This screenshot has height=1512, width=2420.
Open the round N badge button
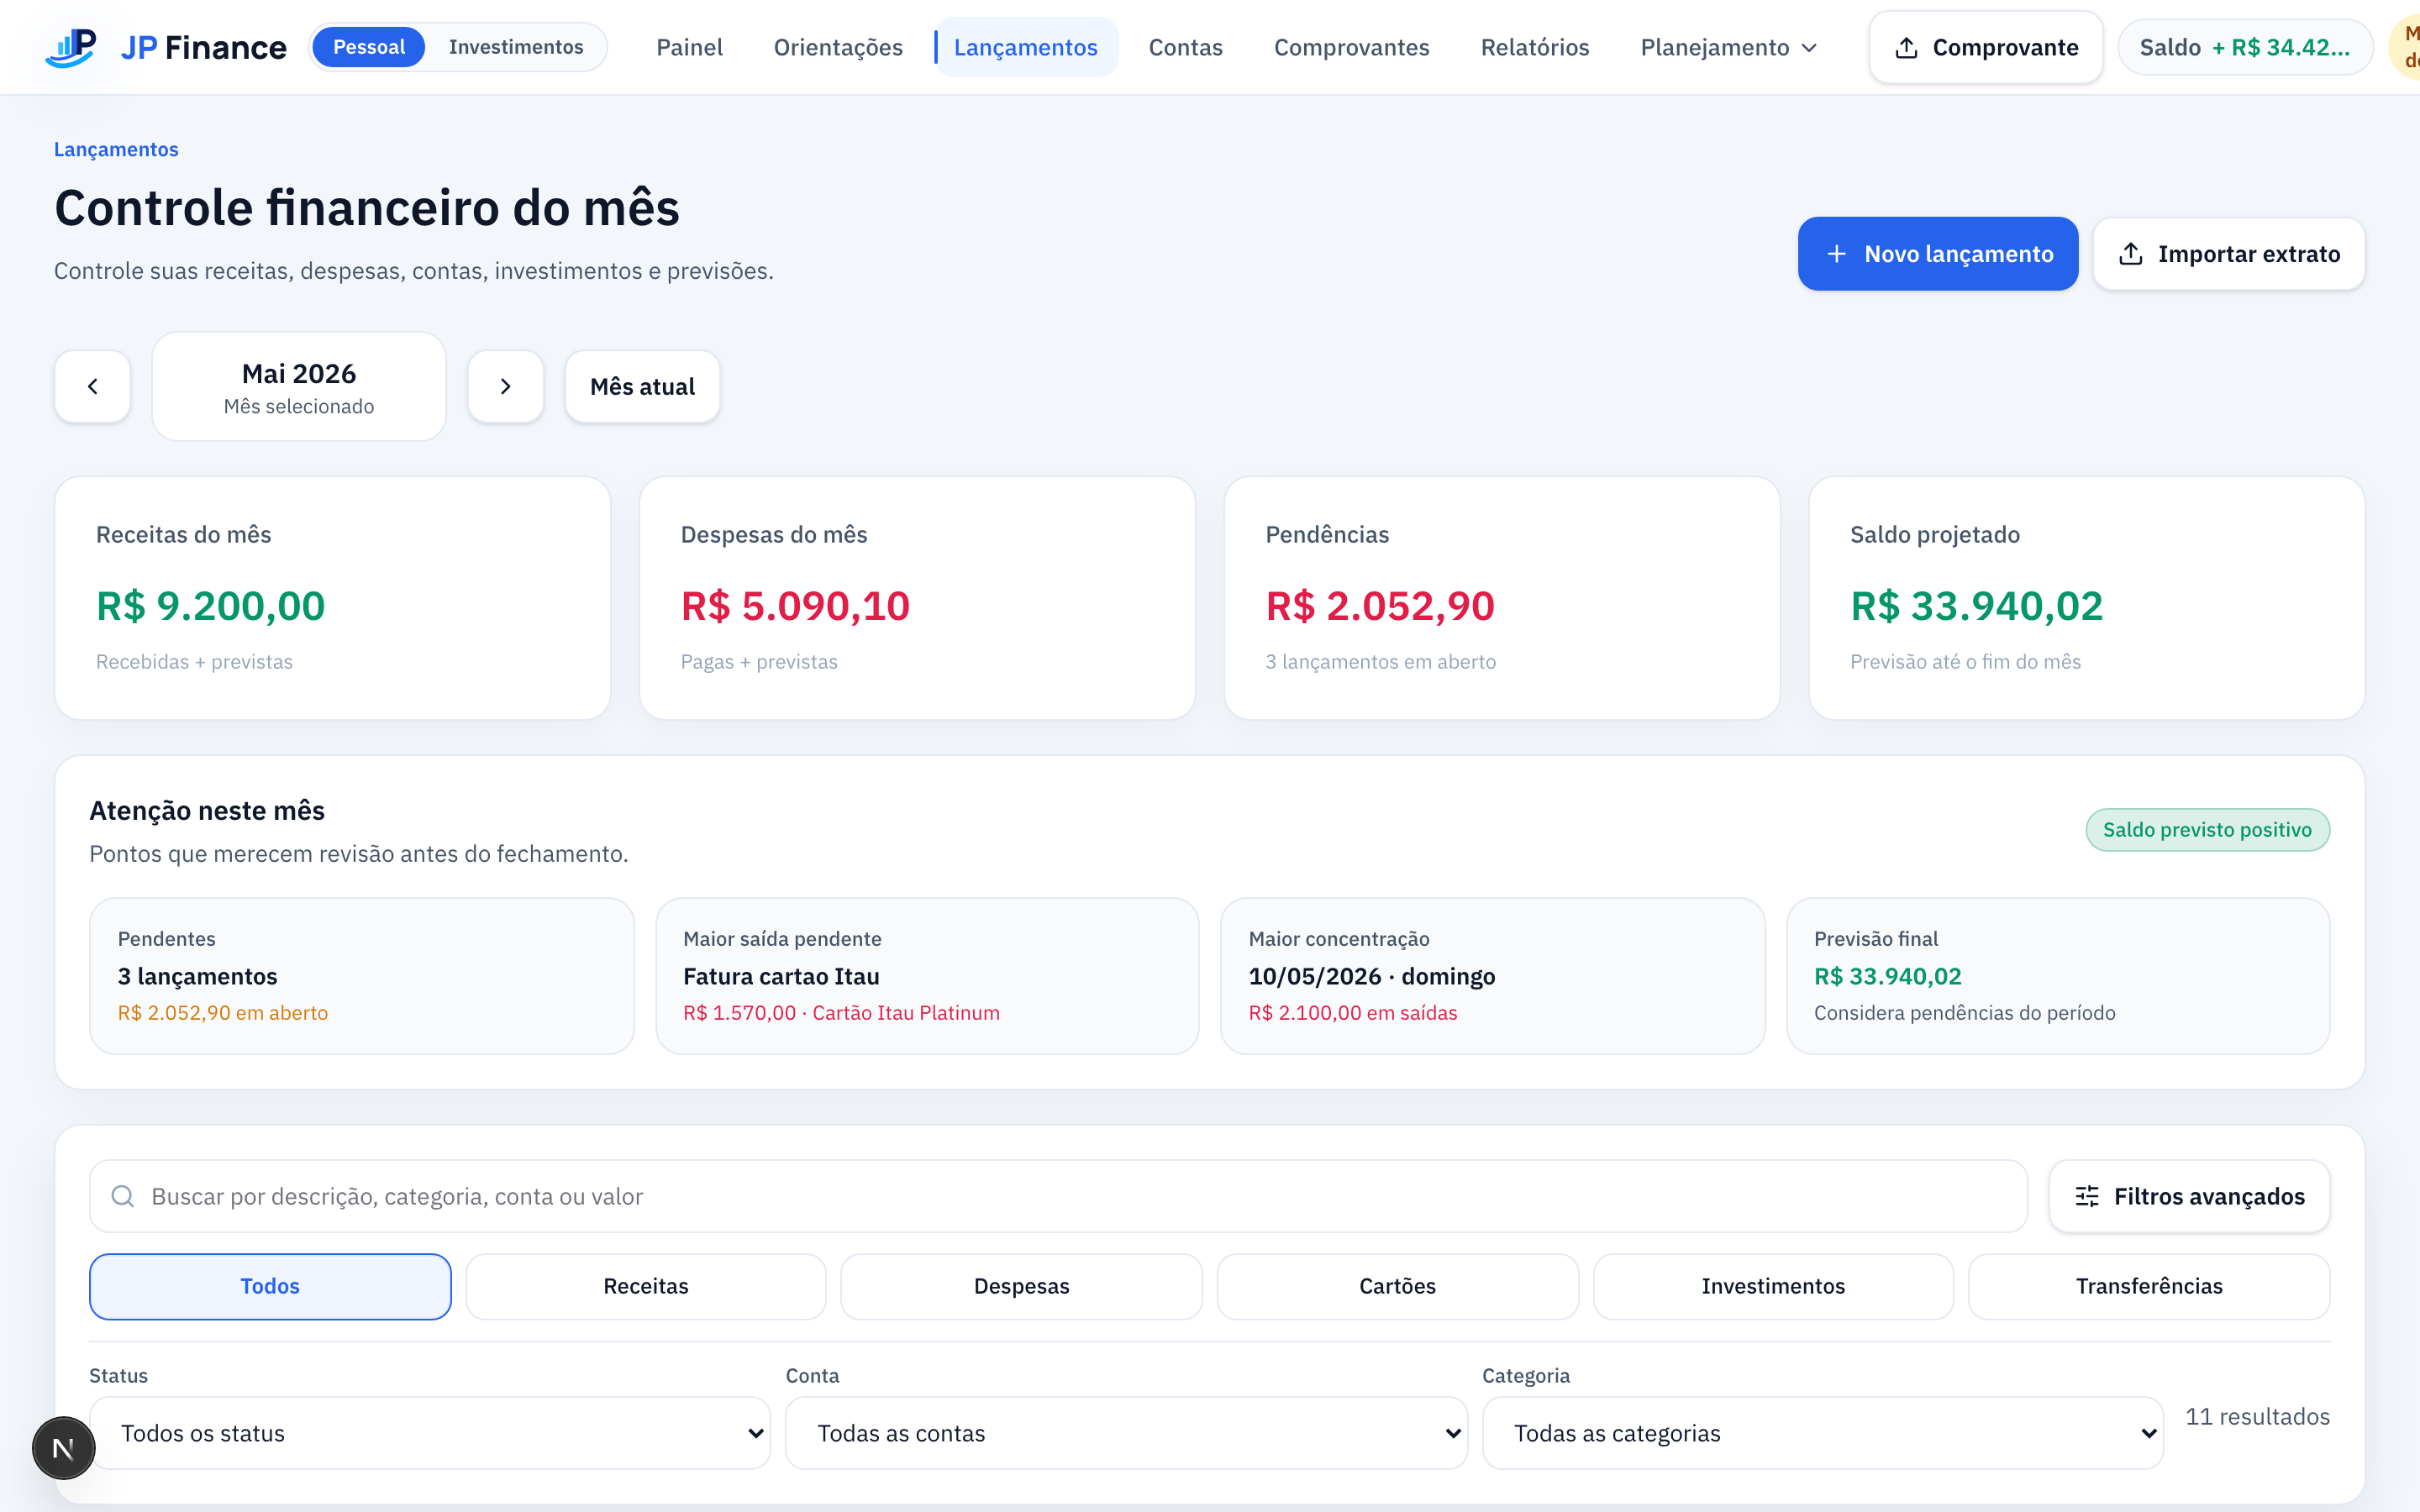coord(63,1448)
